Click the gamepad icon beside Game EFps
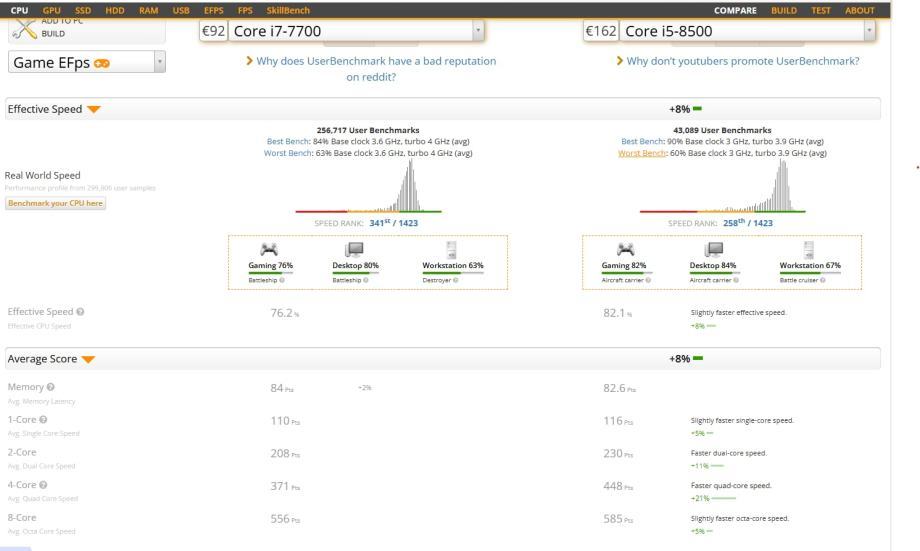 coord(102,63)
